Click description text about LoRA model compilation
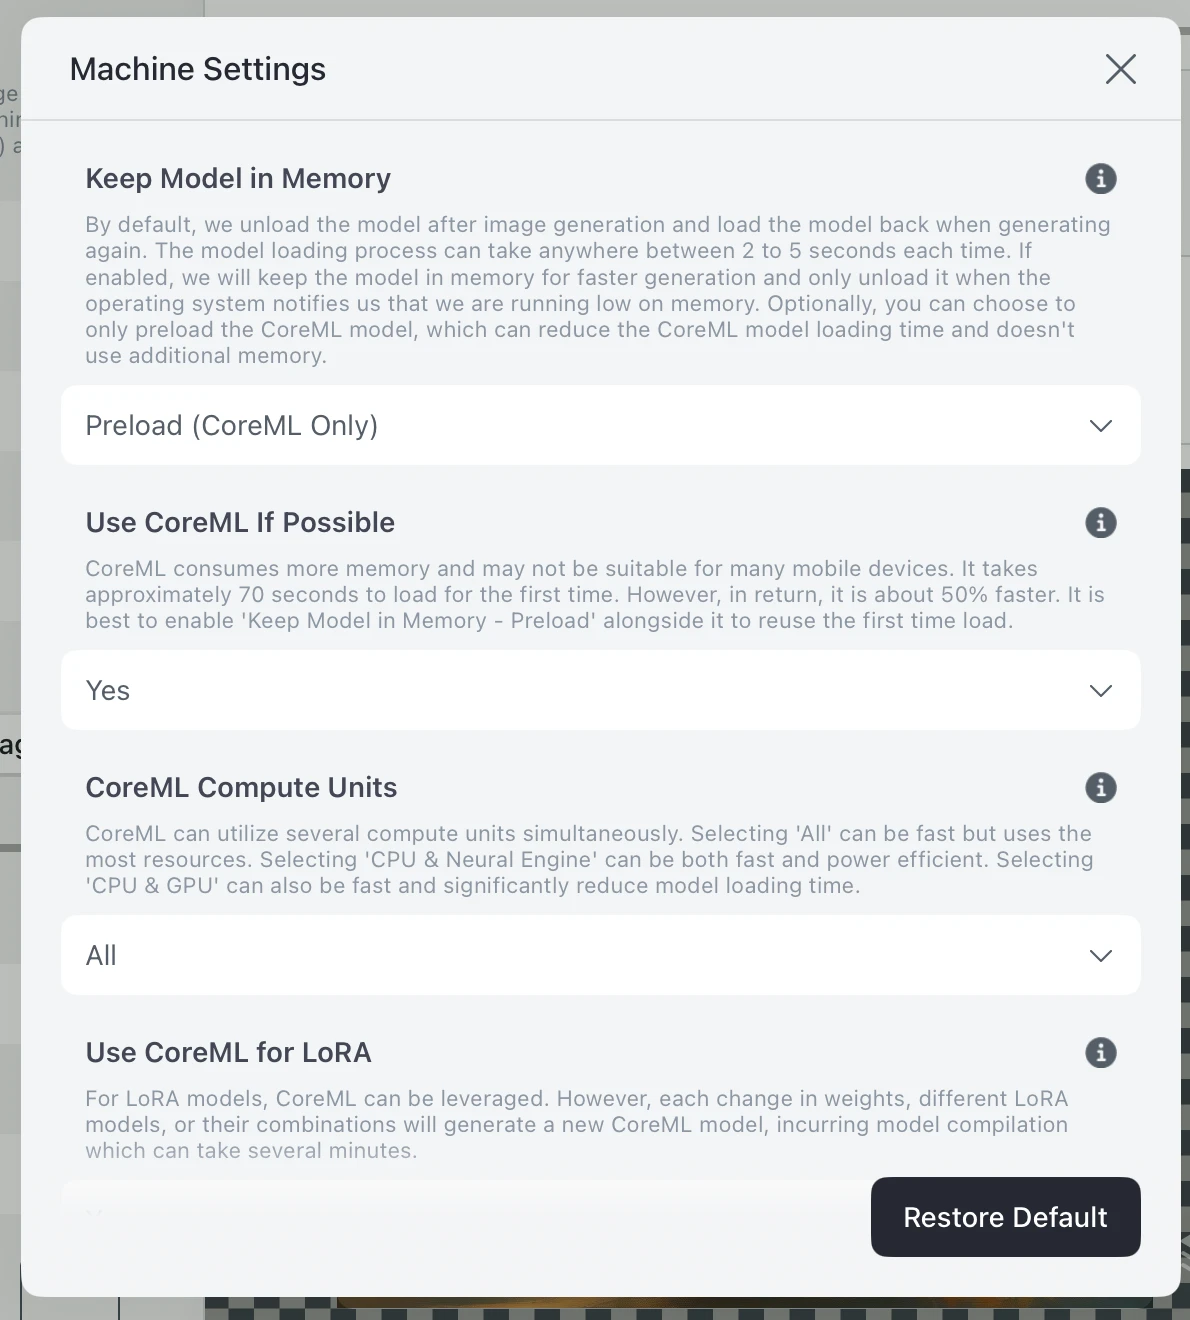 pos(576,1125)
